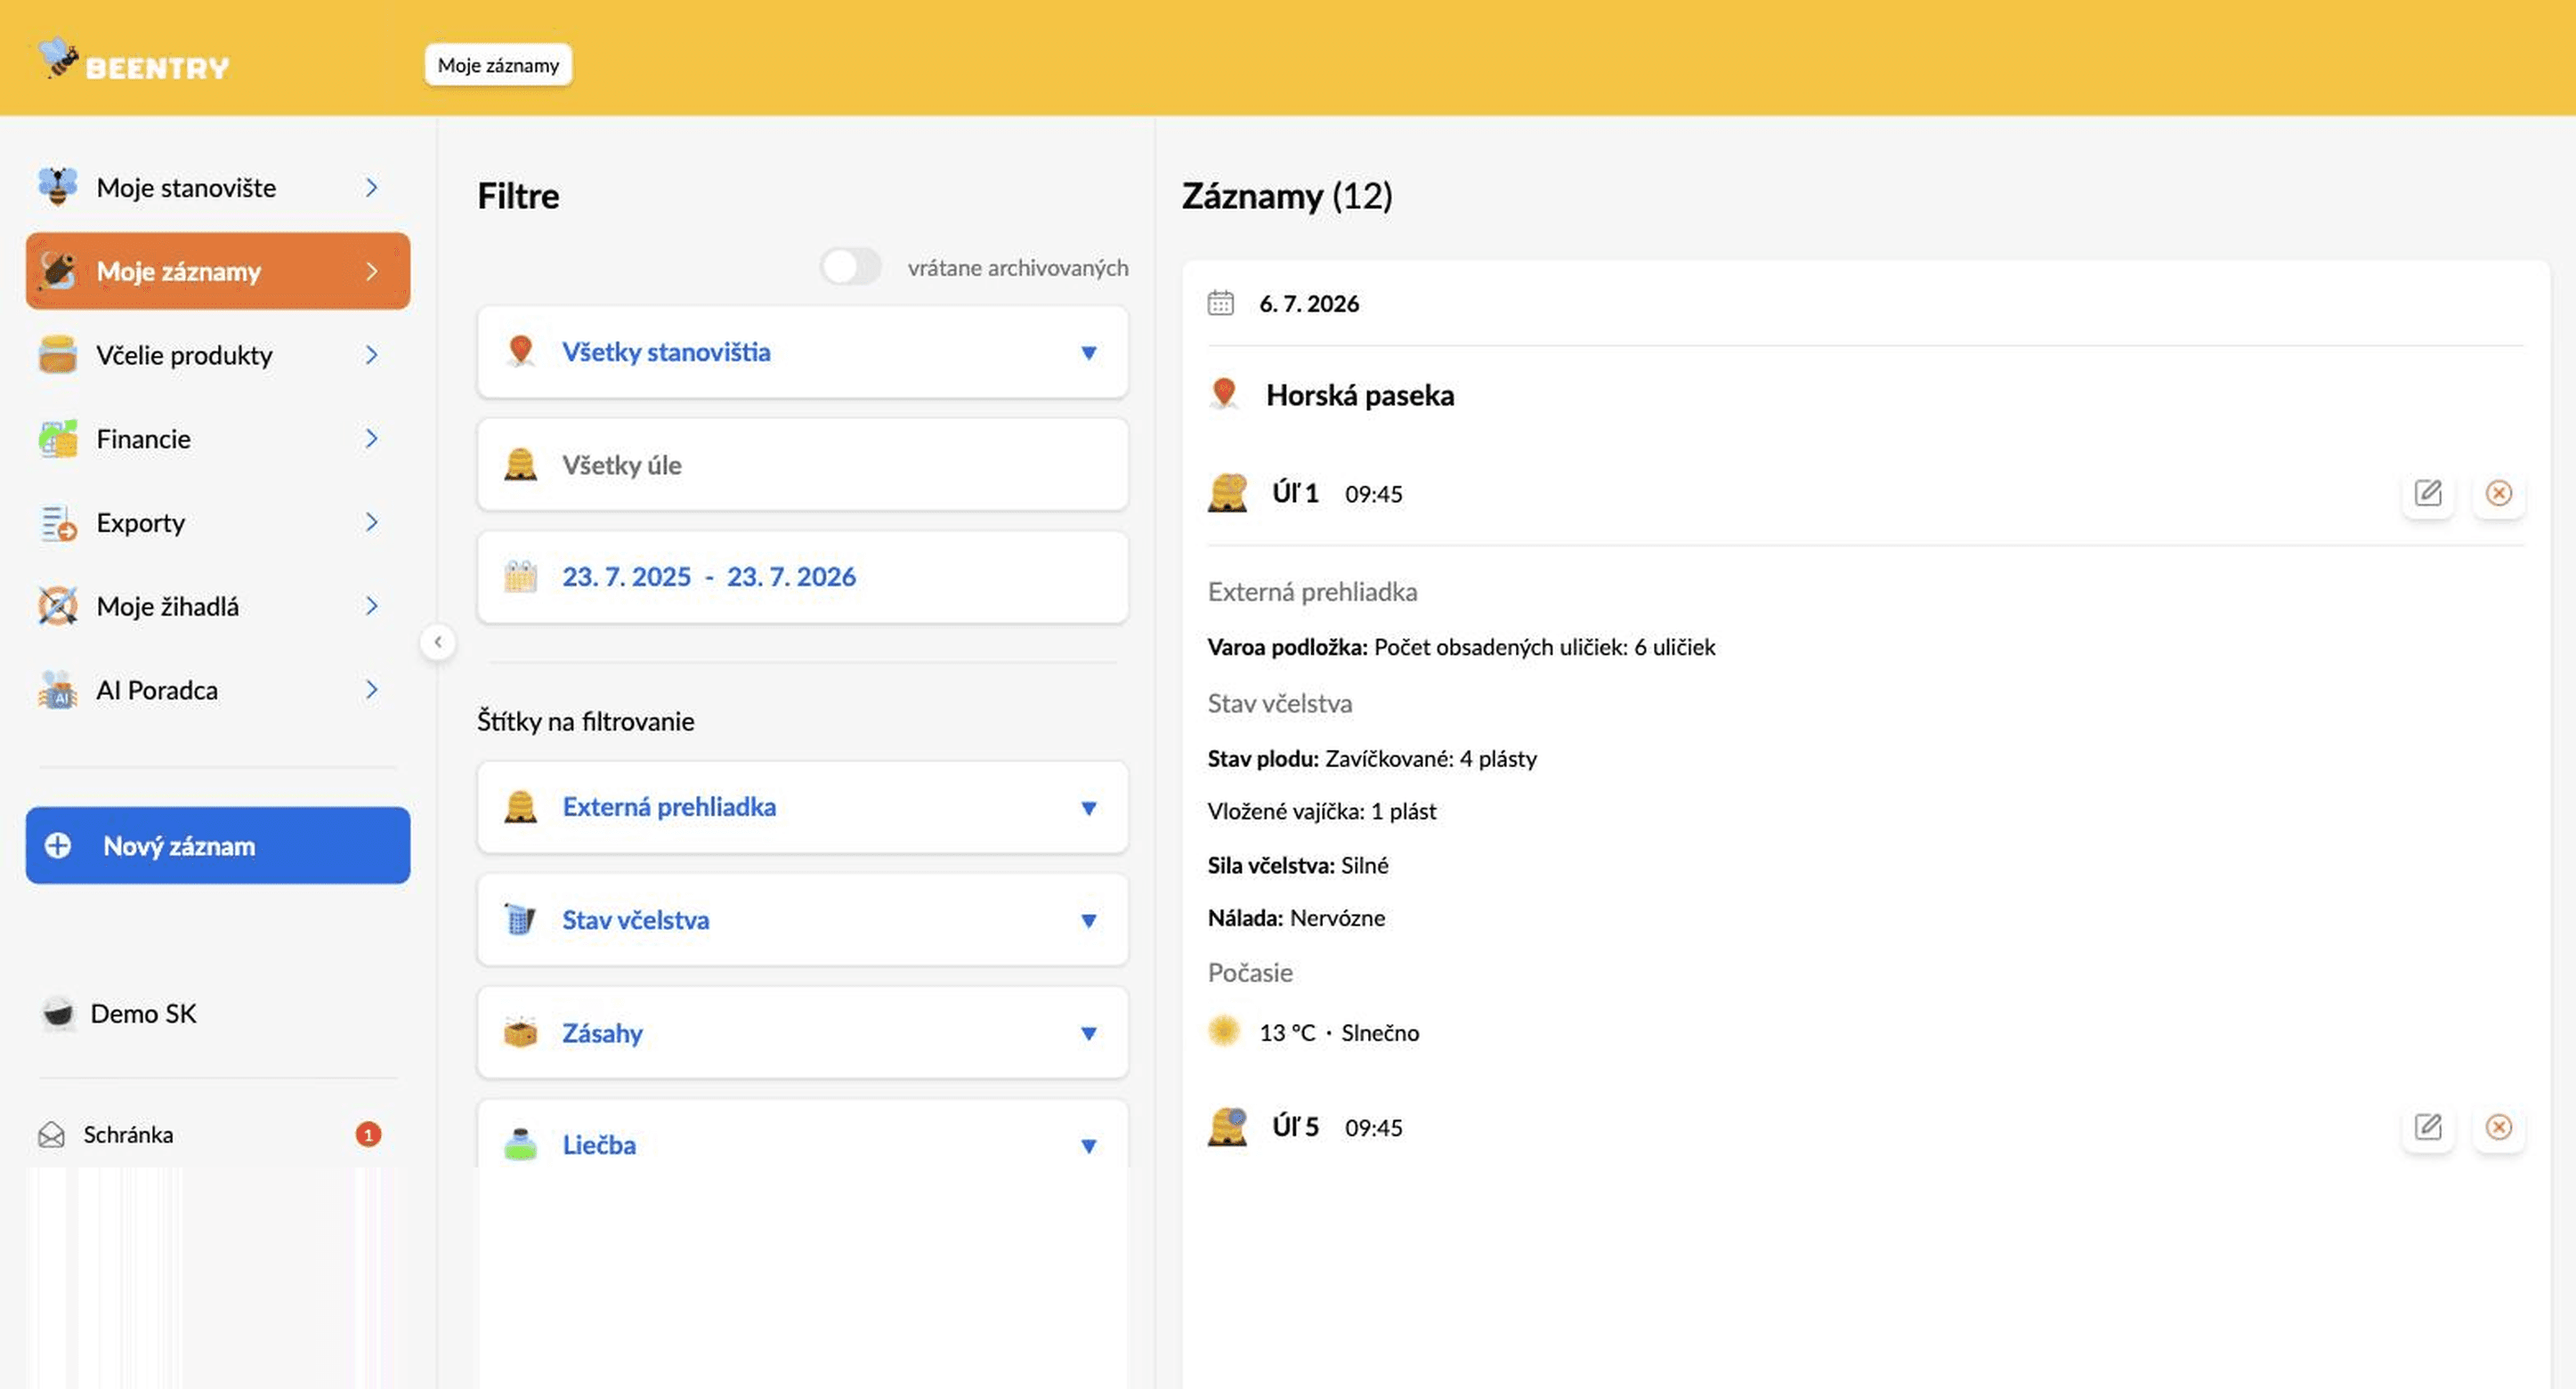The height and width of the screenshot is (1389, 2576).
Task: Click the chevron next to Financie
Action: (371, 439)
